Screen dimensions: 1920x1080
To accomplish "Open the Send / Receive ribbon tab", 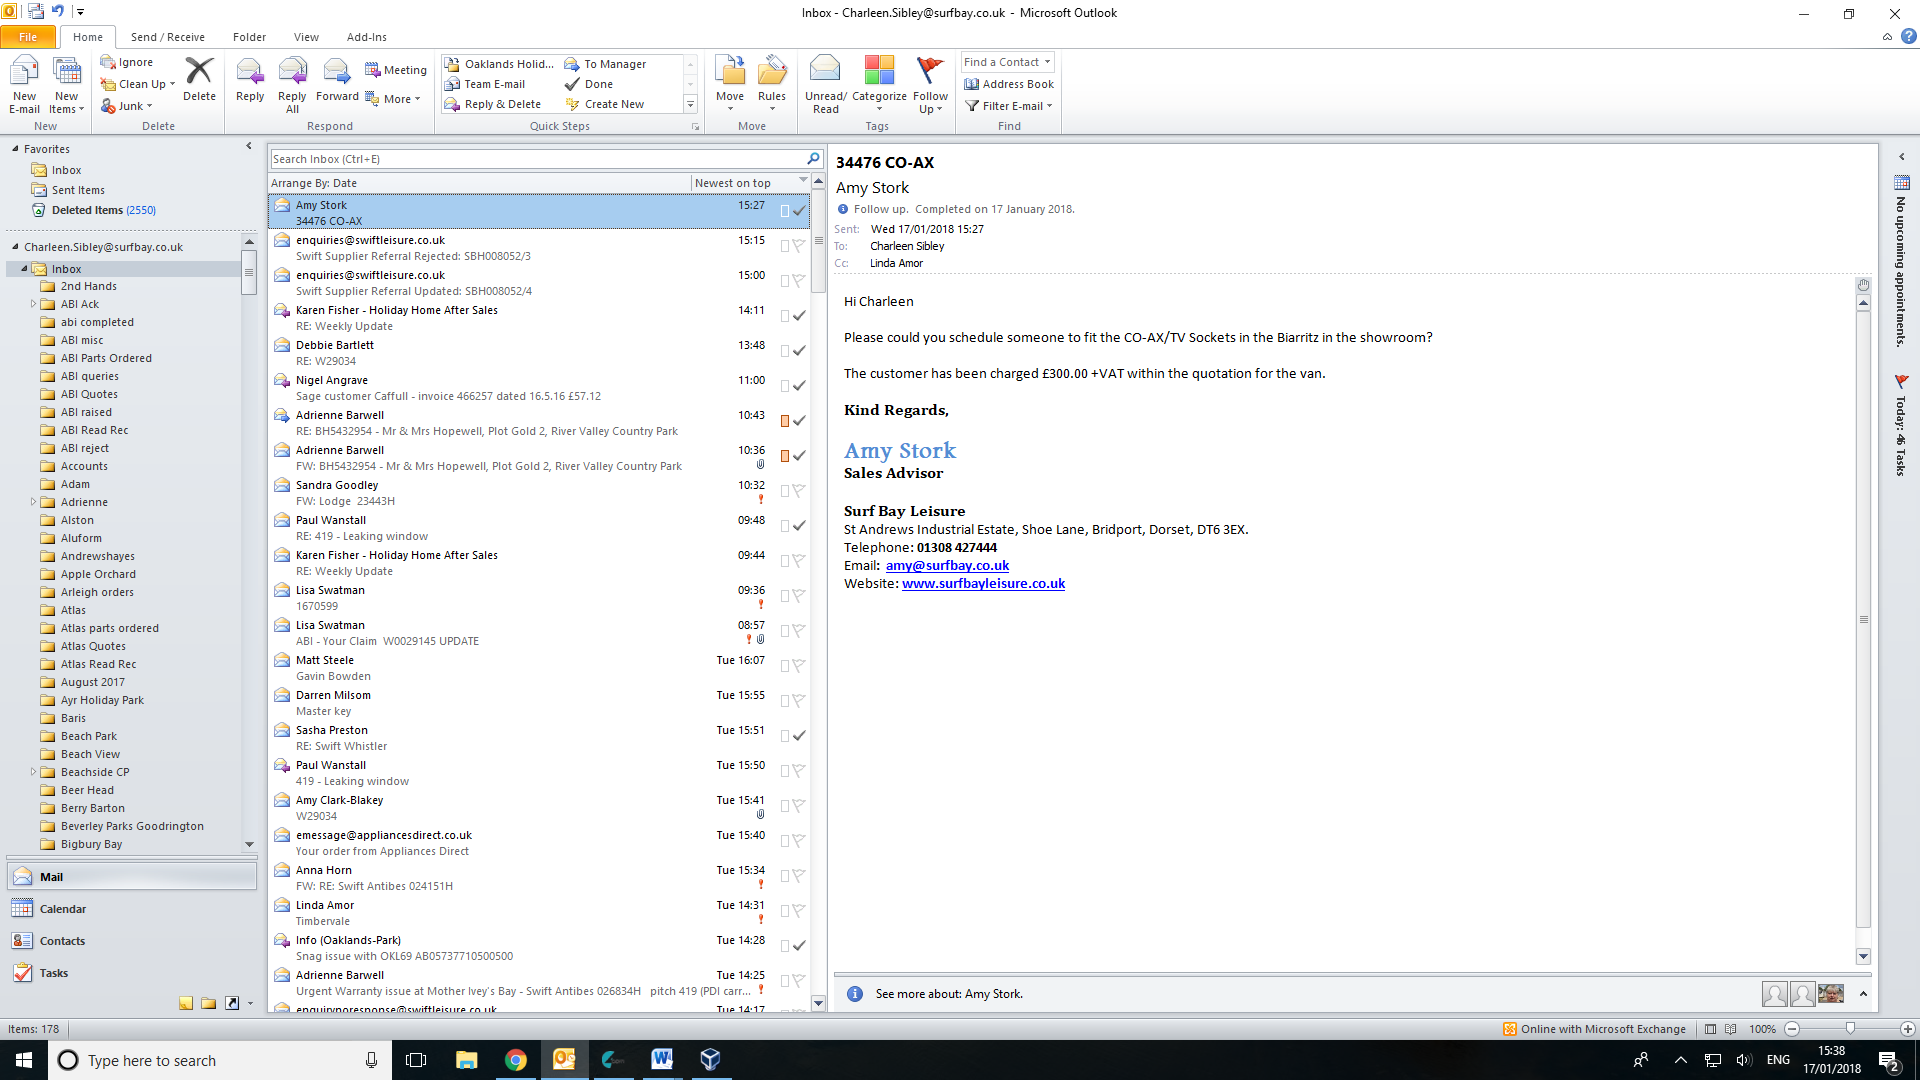I will tap(167, 37).
